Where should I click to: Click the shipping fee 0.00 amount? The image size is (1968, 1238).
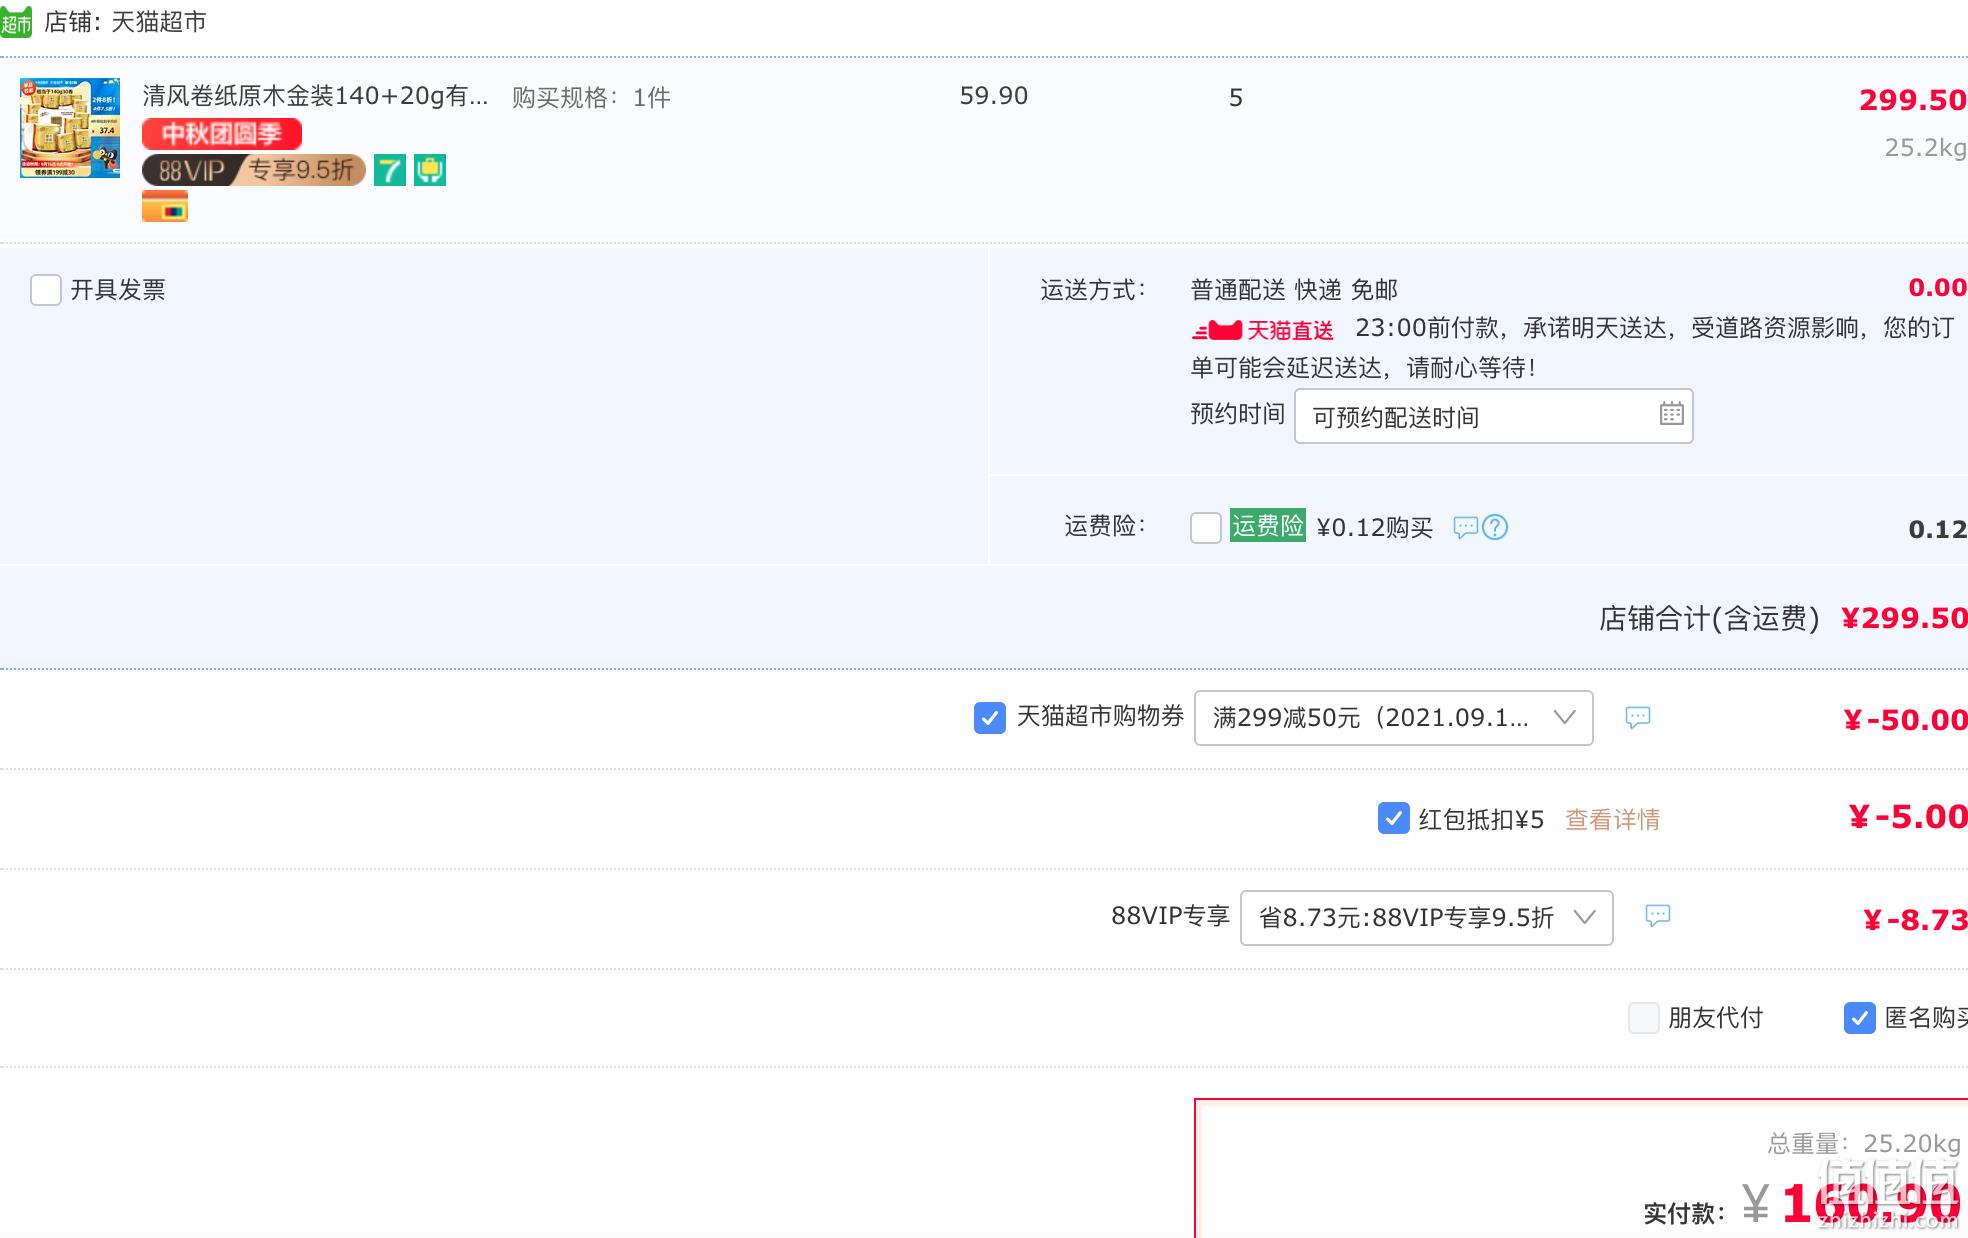tap(1937, 288)
